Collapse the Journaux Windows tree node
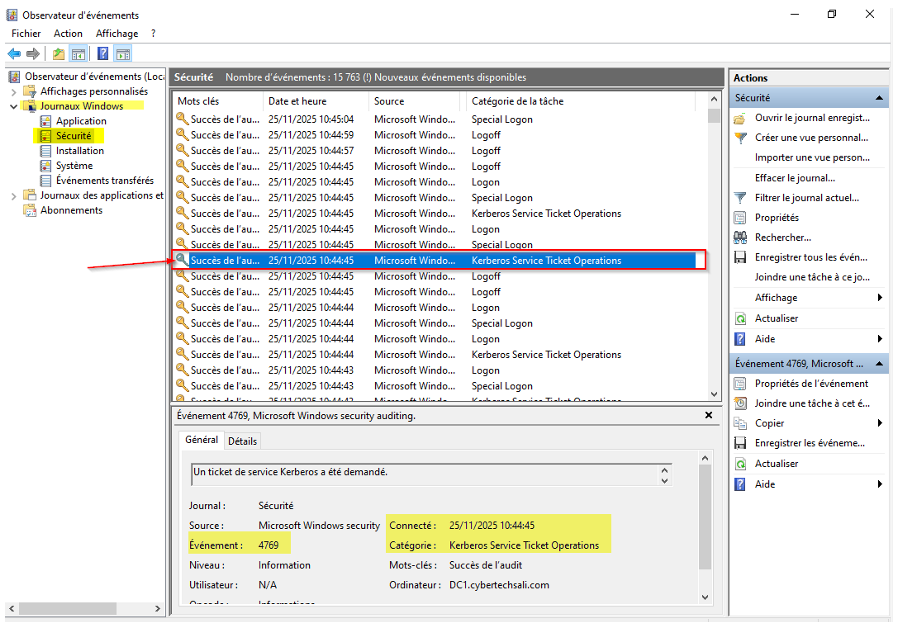 pyautogui.click(x=14, y=107)
